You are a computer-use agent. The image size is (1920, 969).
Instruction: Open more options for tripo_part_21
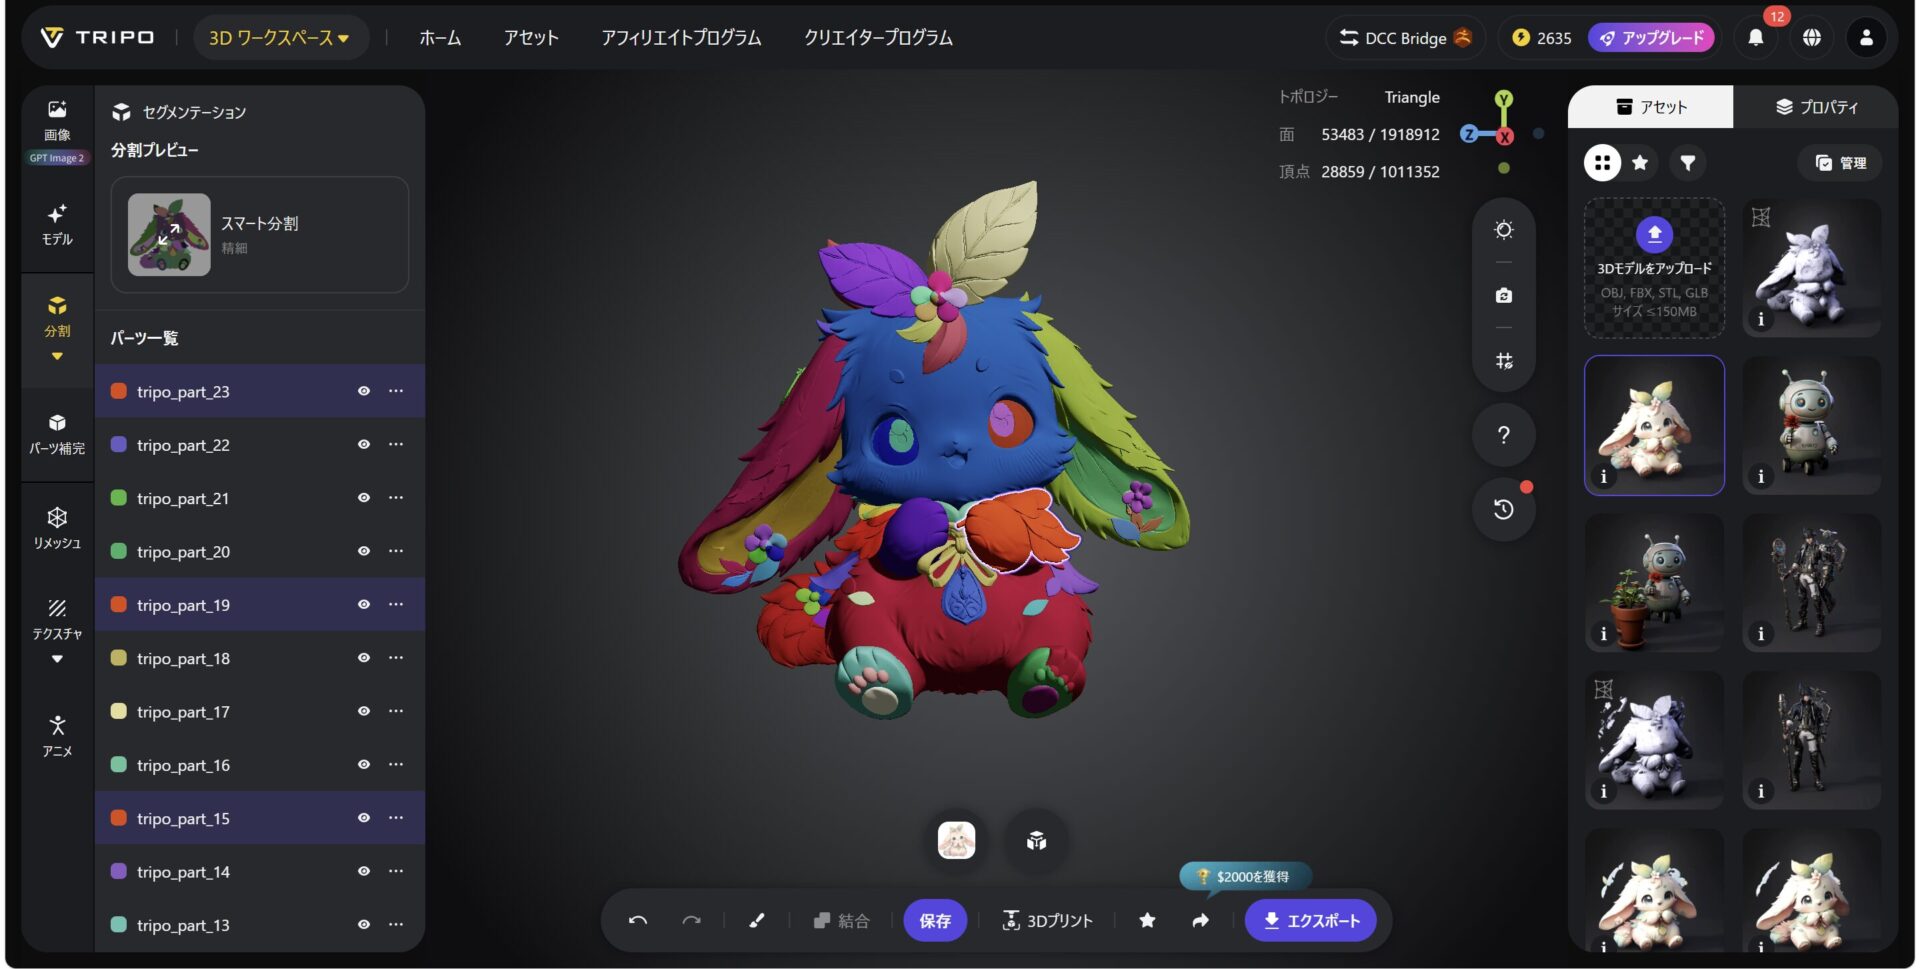tap(396, 498)
